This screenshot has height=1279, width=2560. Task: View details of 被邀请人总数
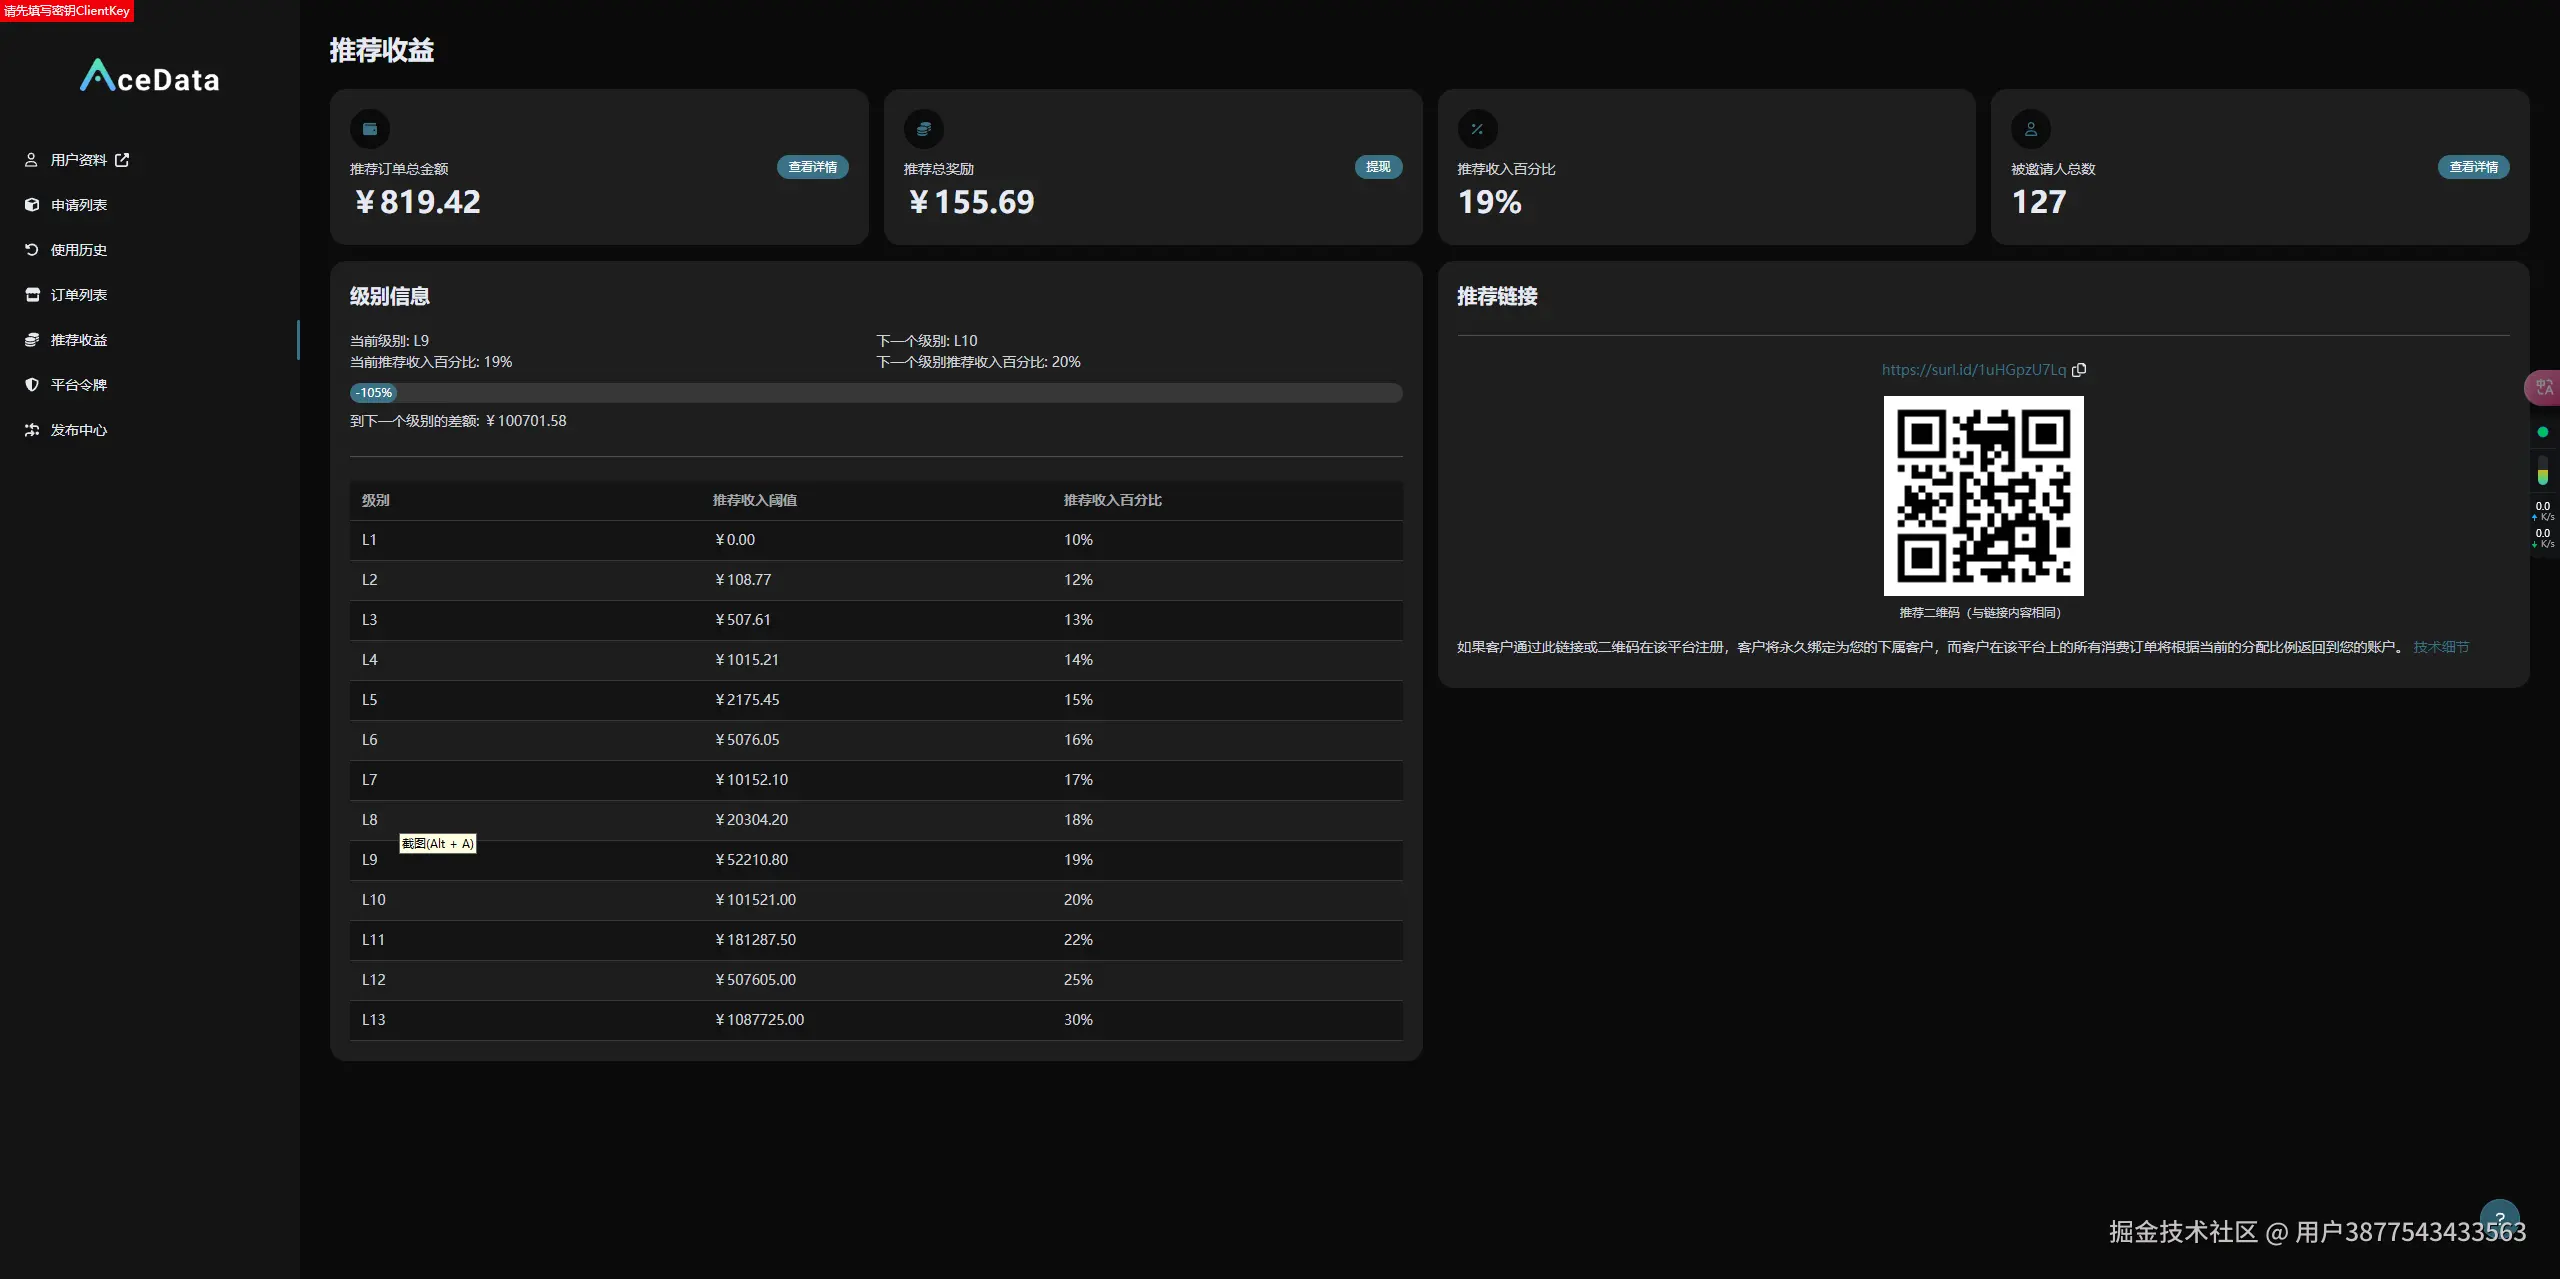pos(2473,167)
